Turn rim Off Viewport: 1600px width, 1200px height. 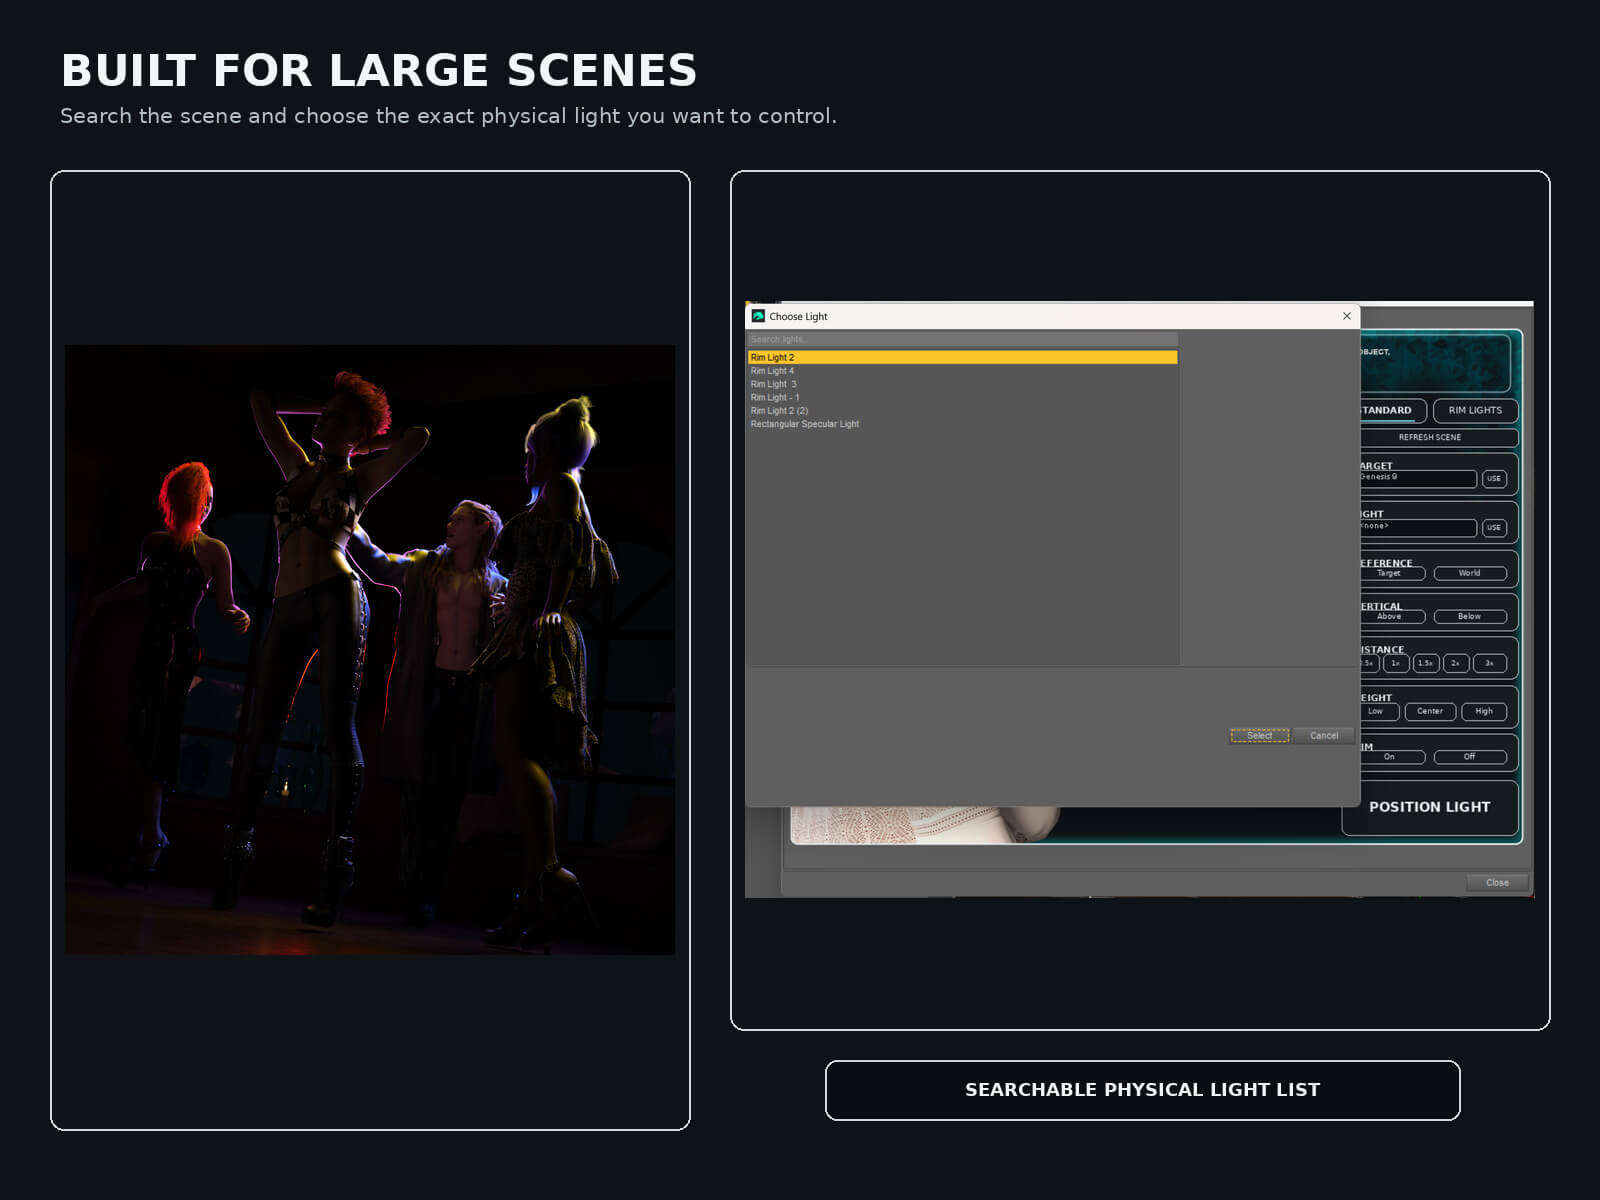pos(1470,757)
